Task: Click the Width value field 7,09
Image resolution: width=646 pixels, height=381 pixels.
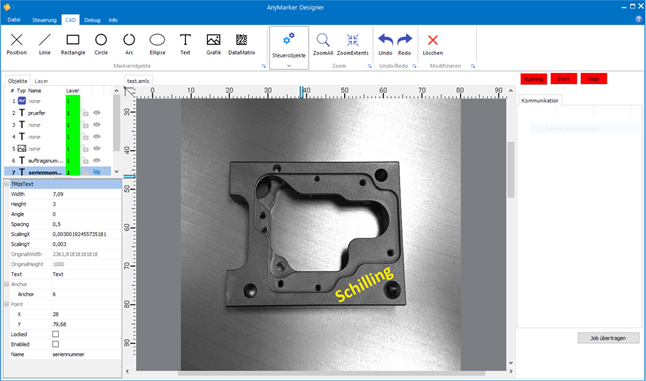Action: pos(86,194)
